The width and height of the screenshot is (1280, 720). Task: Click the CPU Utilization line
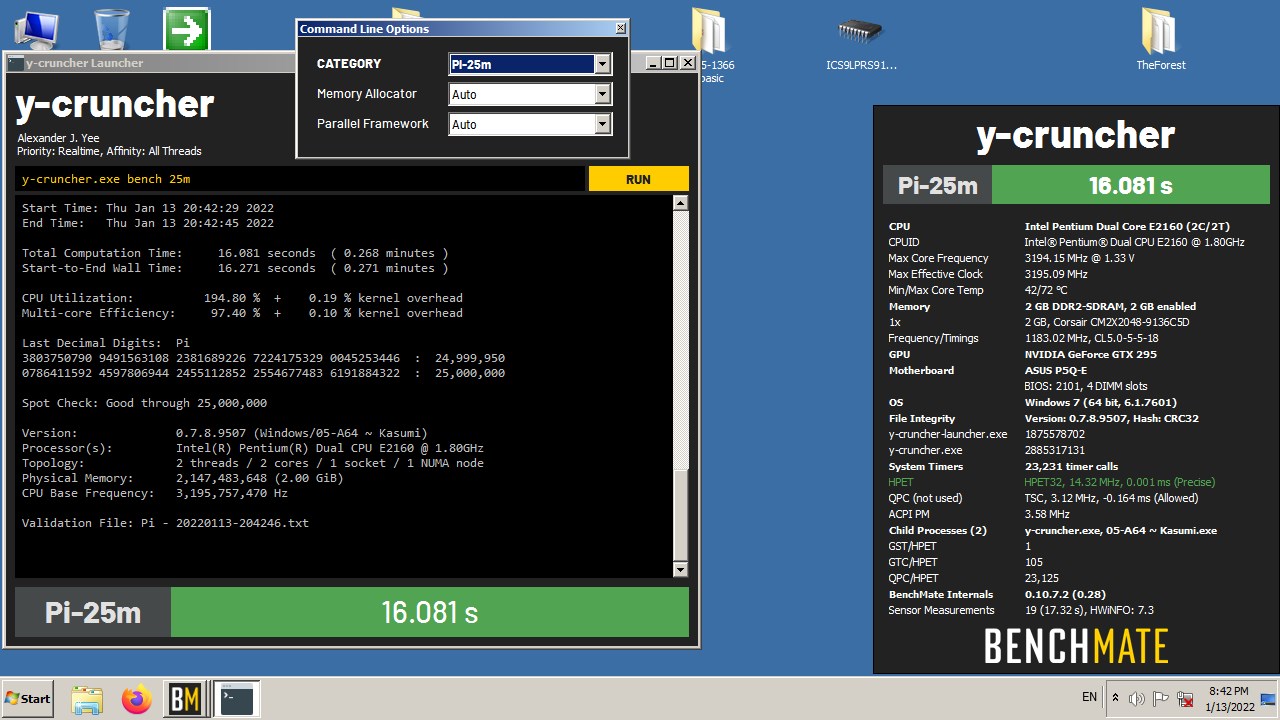point(242,298)
